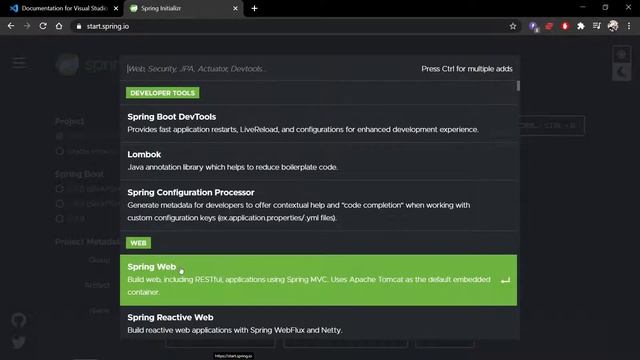Open the browser home page icon
This screenshot has height=360, width=640.
pyautogui.click(x=59, y=26)
